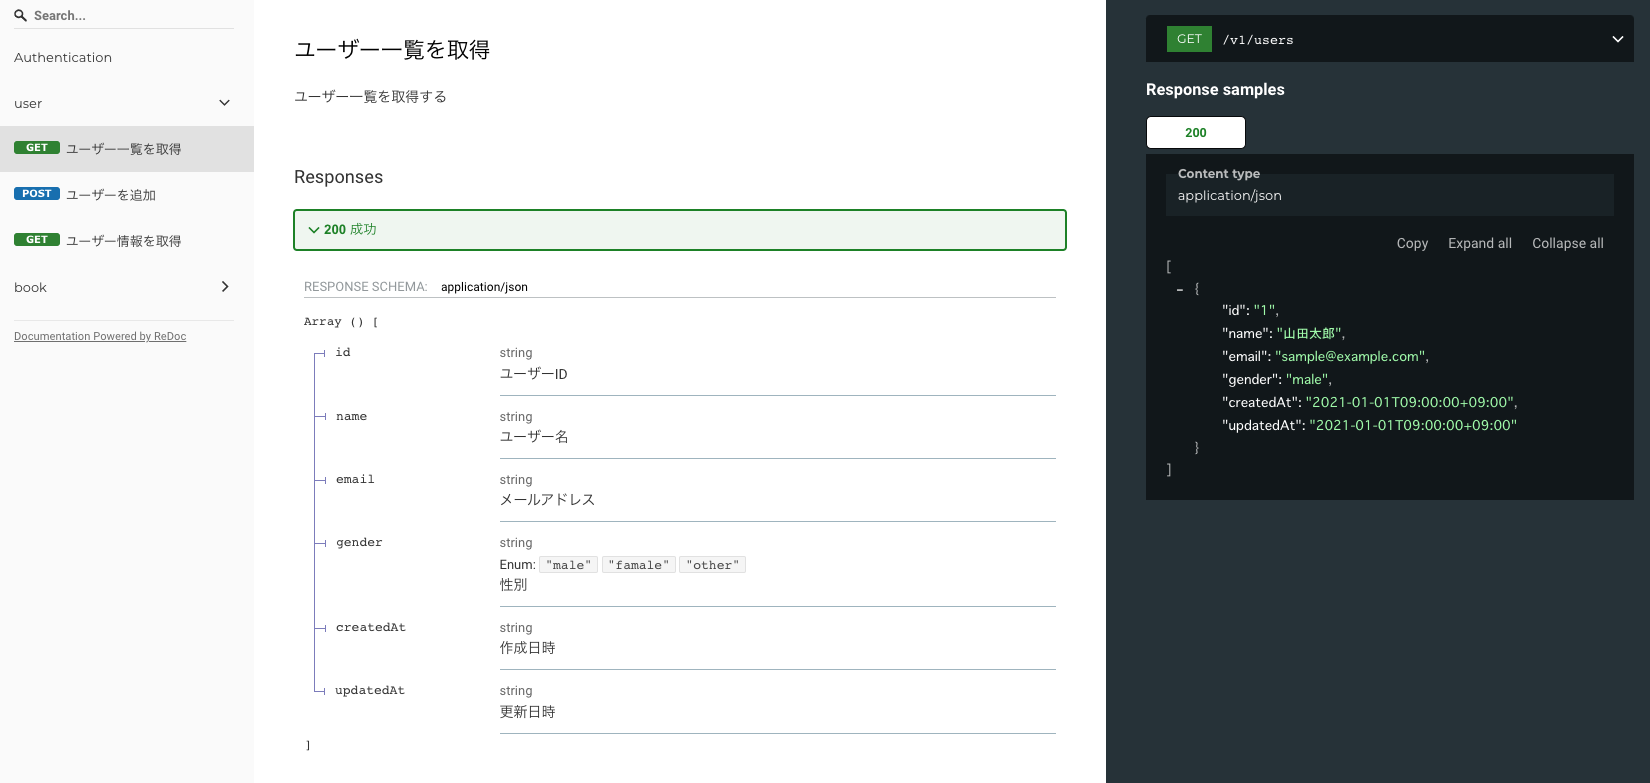Click the /v1/users path text
The height and width of the screenshot is (783, 1650).
(1258, 40)
